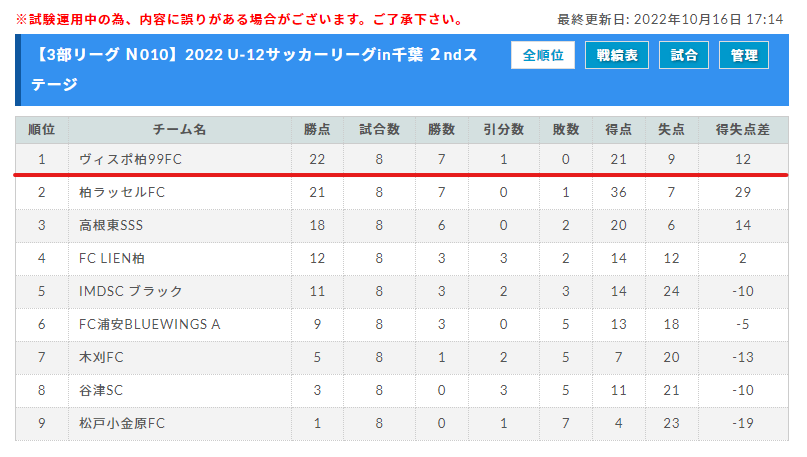This screenshot has width=807, height=457.
Task: Select team FC LIEN柏
Action: click(112, 258)
